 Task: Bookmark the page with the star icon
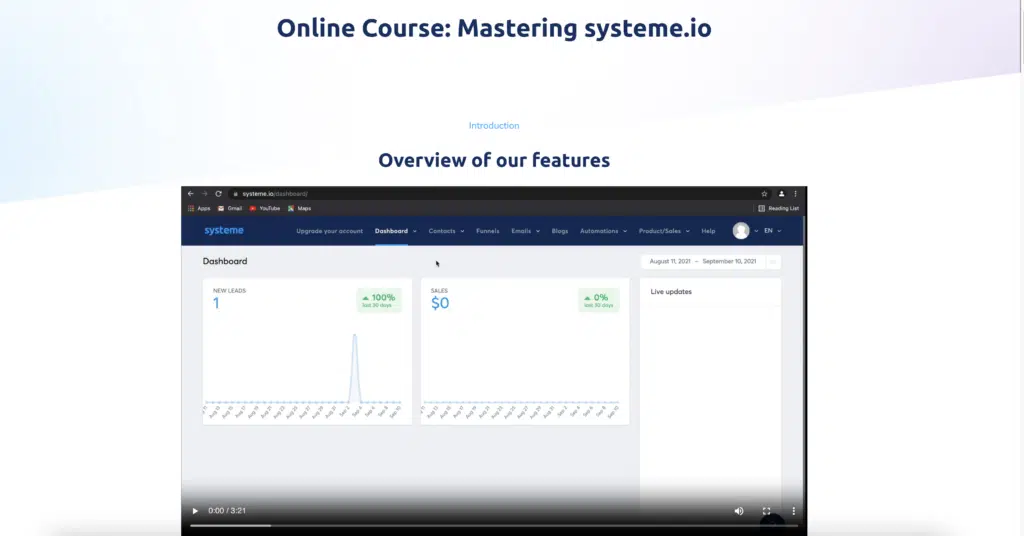click(765, 193)
